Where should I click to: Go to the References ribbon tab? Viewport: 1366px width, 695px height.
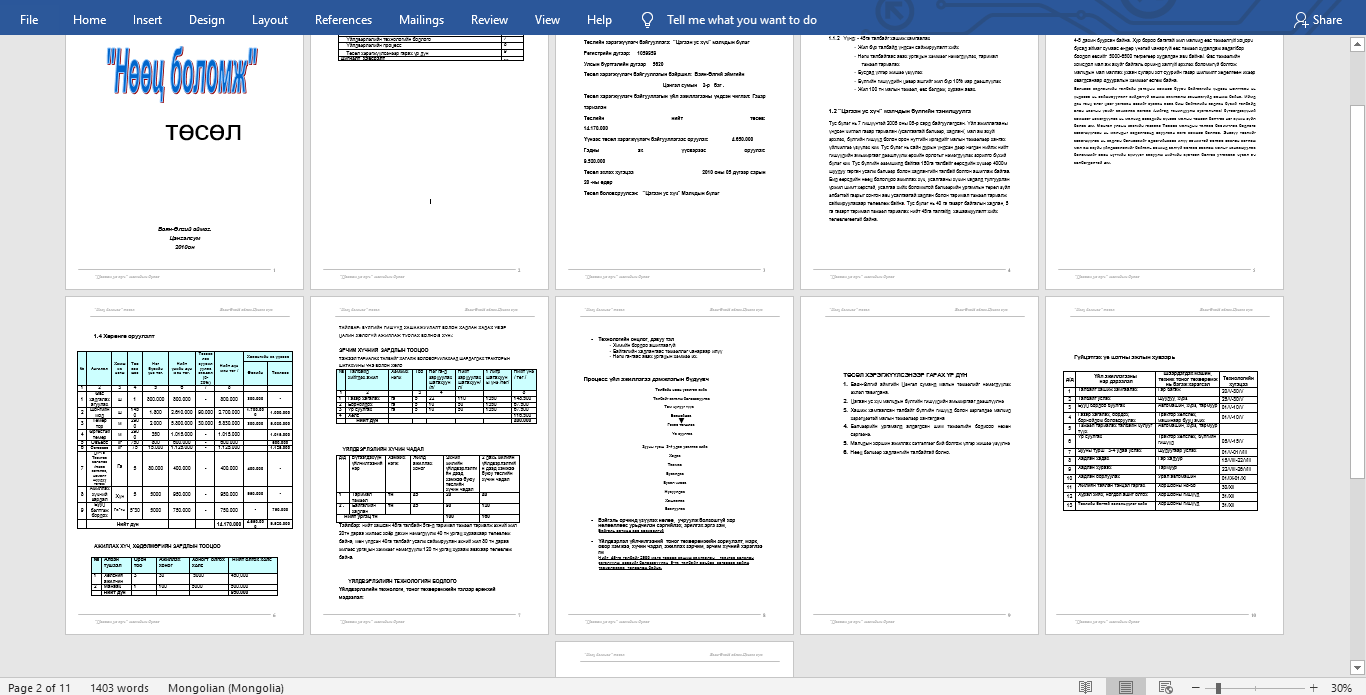343,19
